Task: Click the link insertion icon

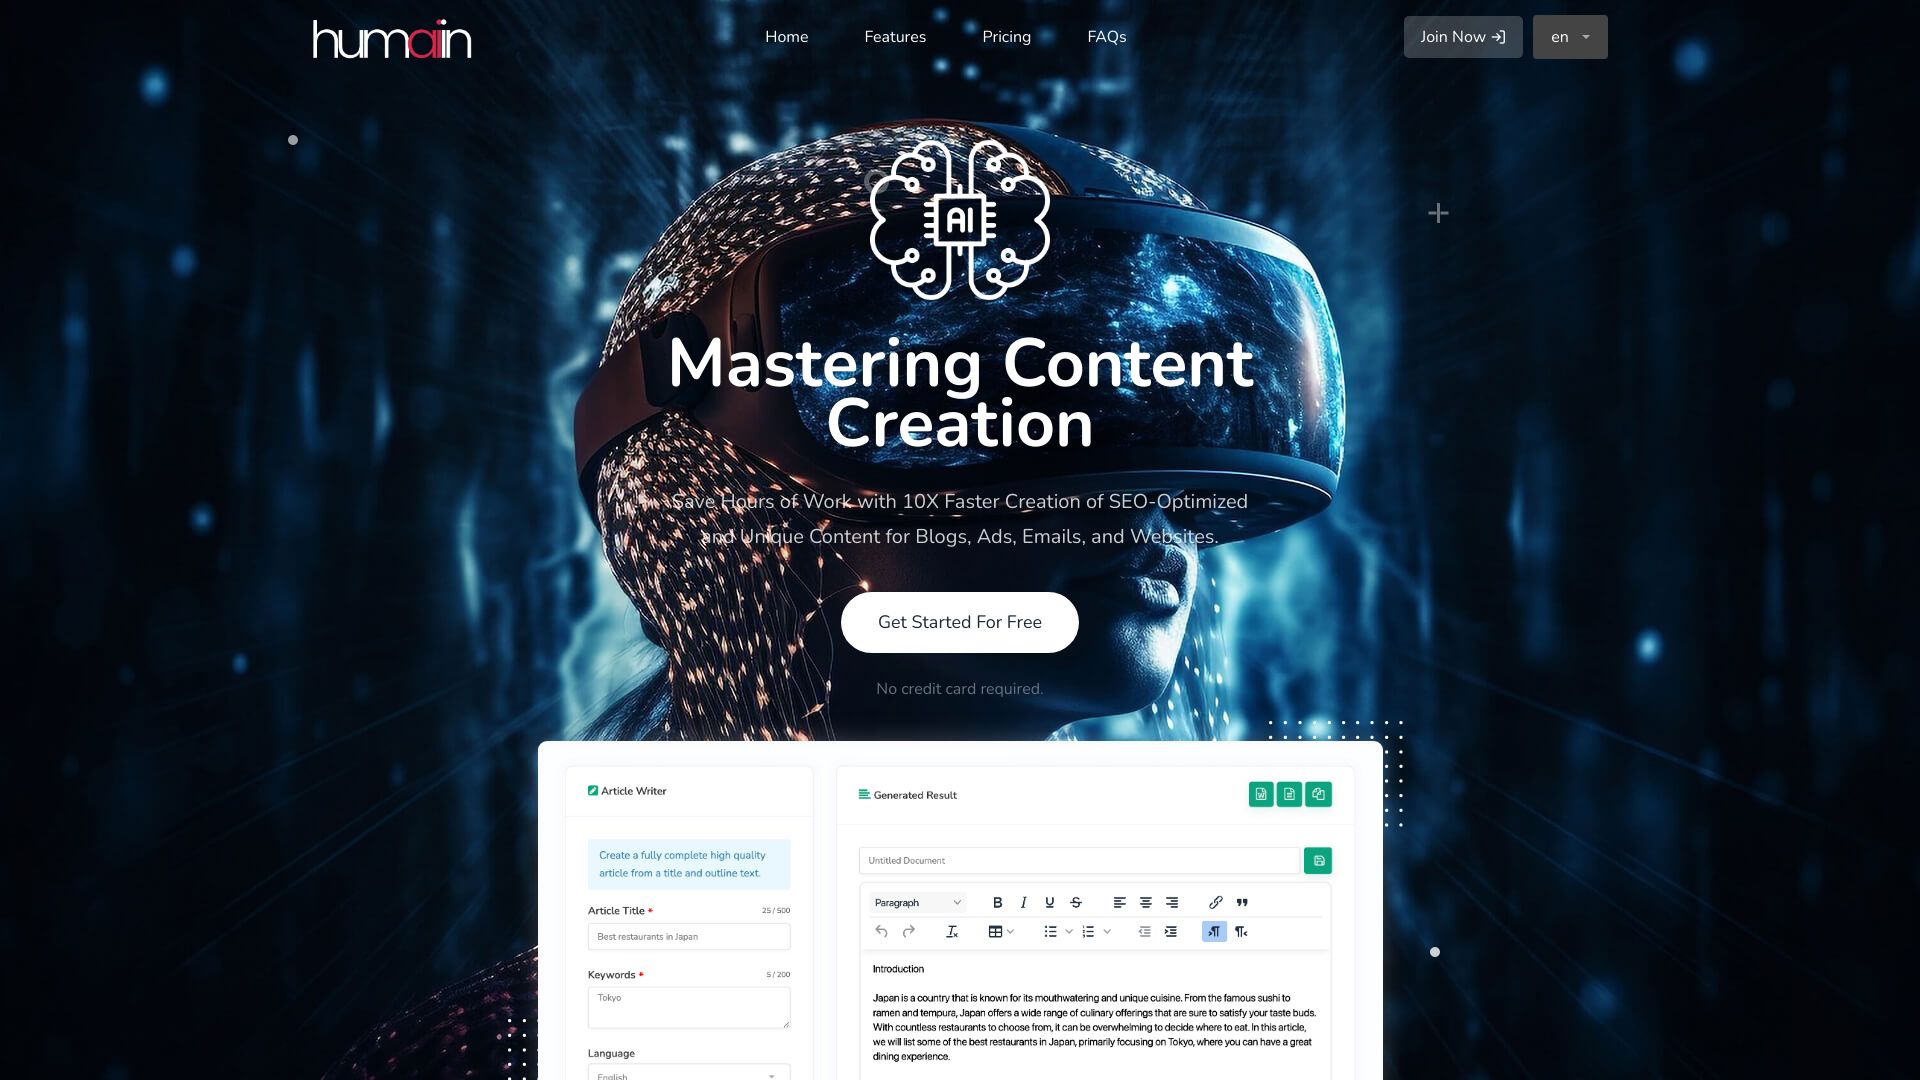Action: pyautogui.click(x=1216, y=901)
